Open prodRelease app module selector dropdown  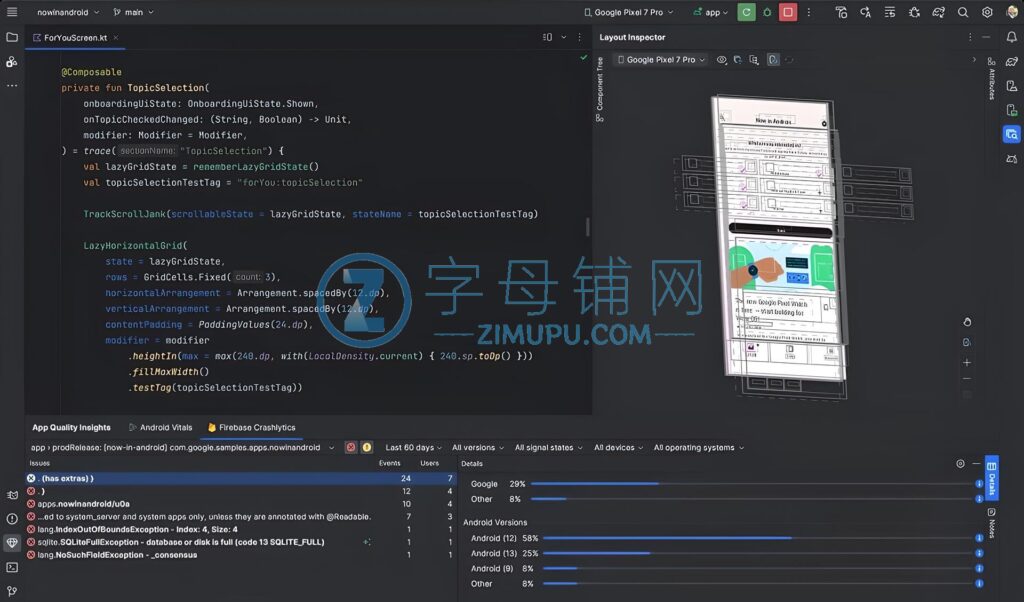182,447
